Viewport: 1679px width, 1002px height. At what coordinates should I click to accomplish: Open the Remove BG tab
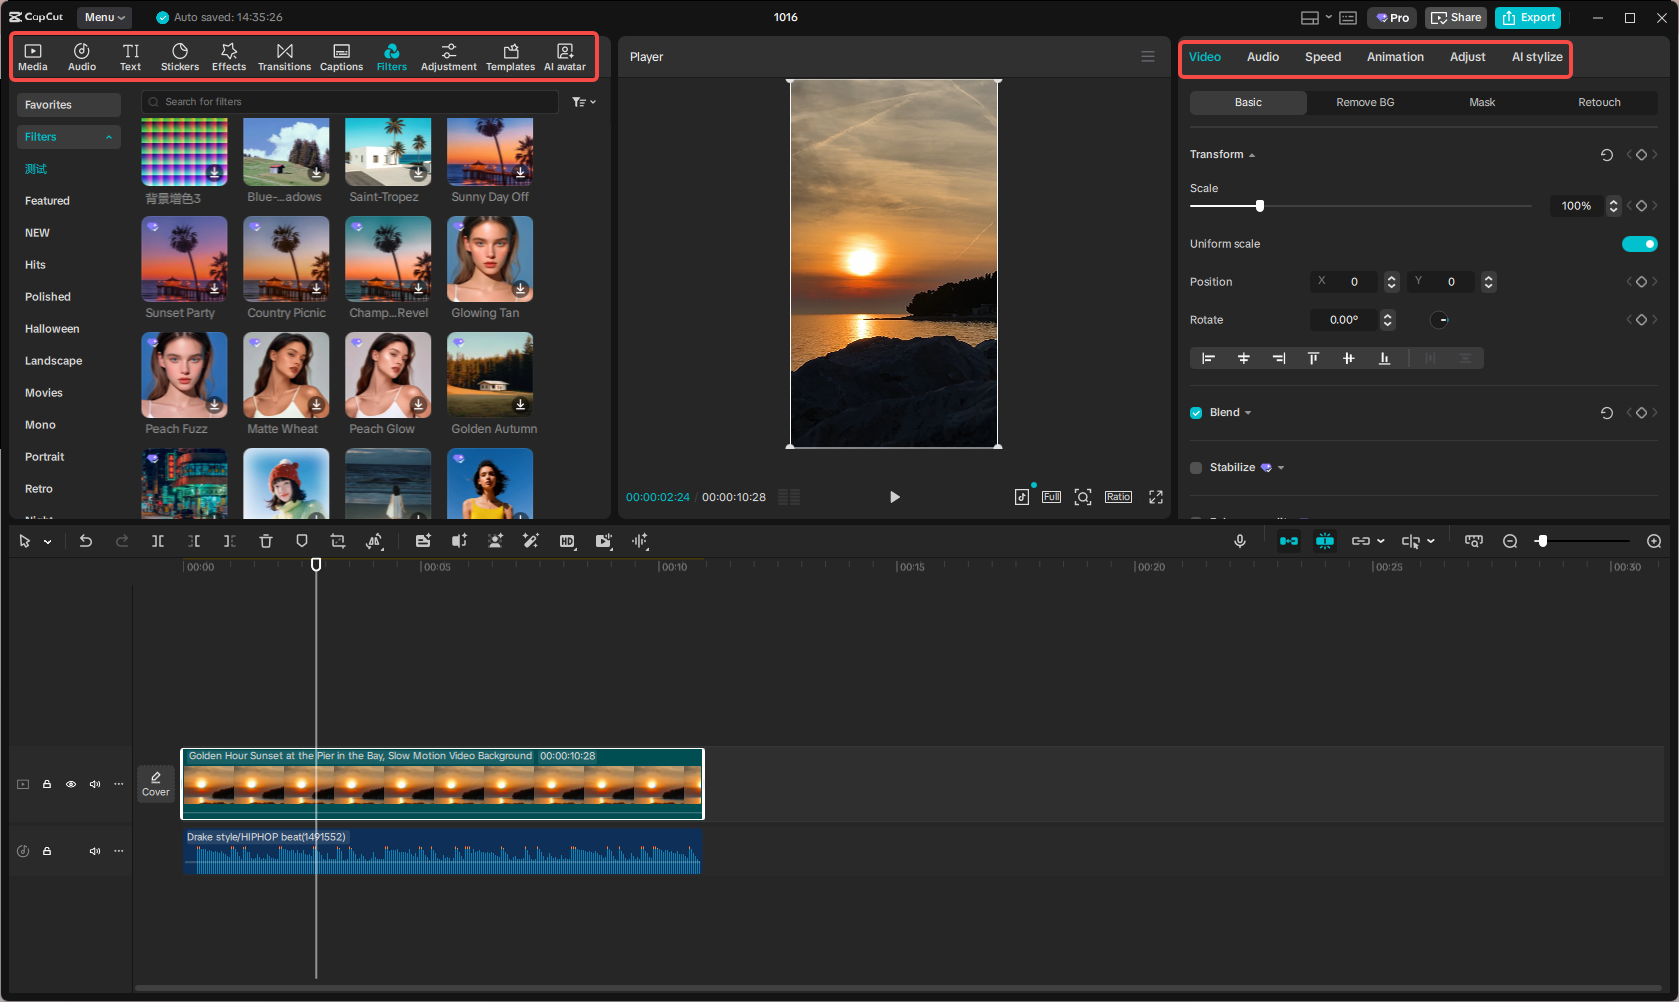[1364, 102]
